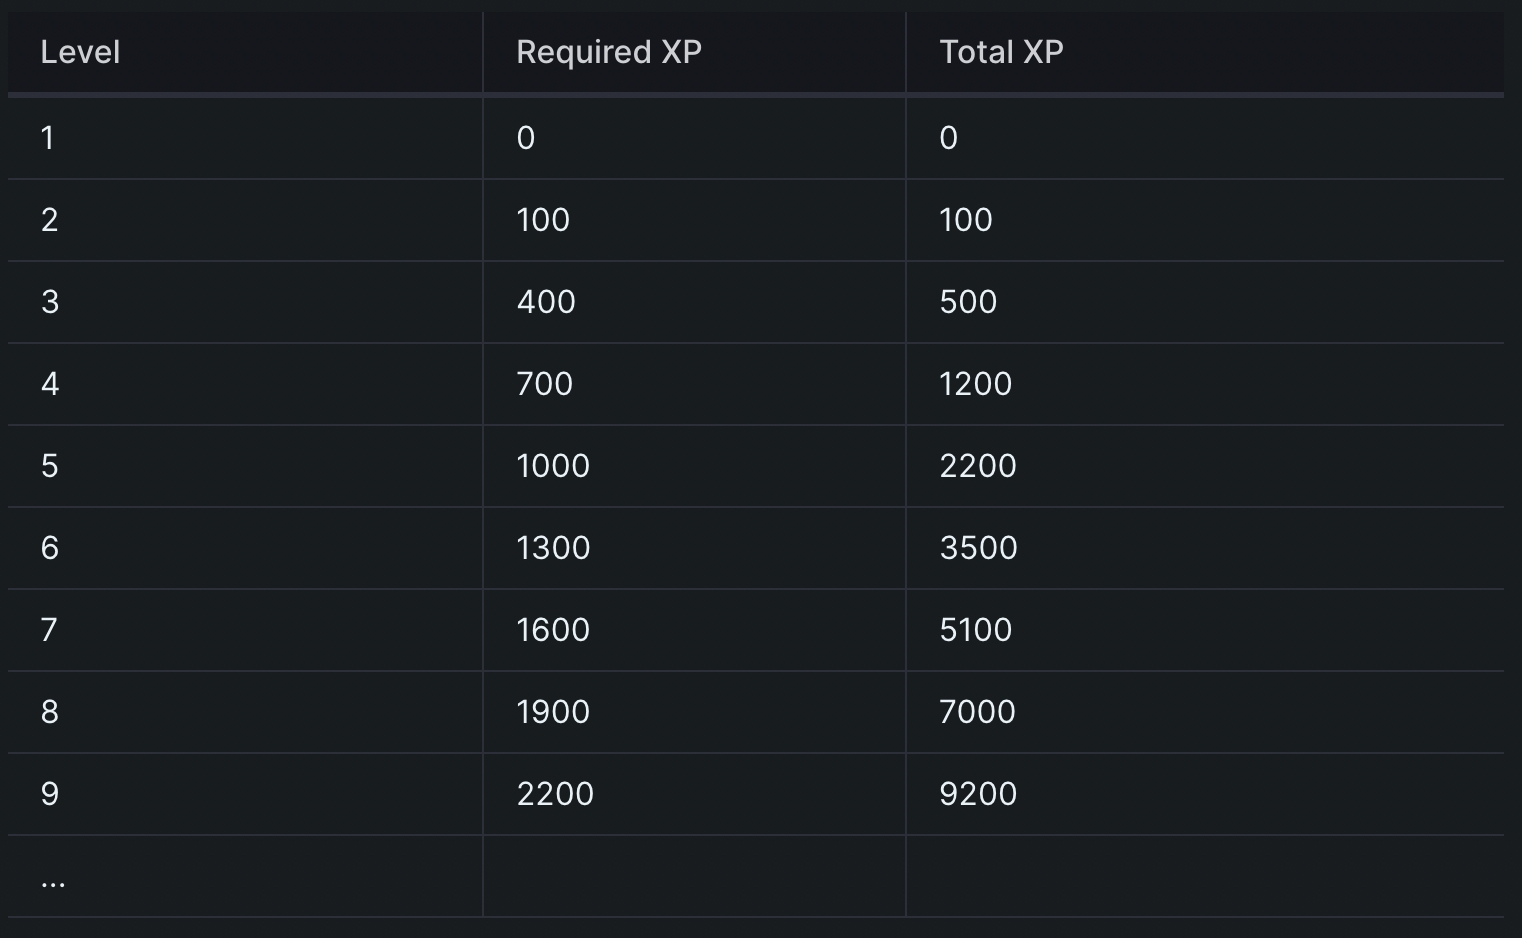Click Total XP value 1200

(x=976, y=384)
